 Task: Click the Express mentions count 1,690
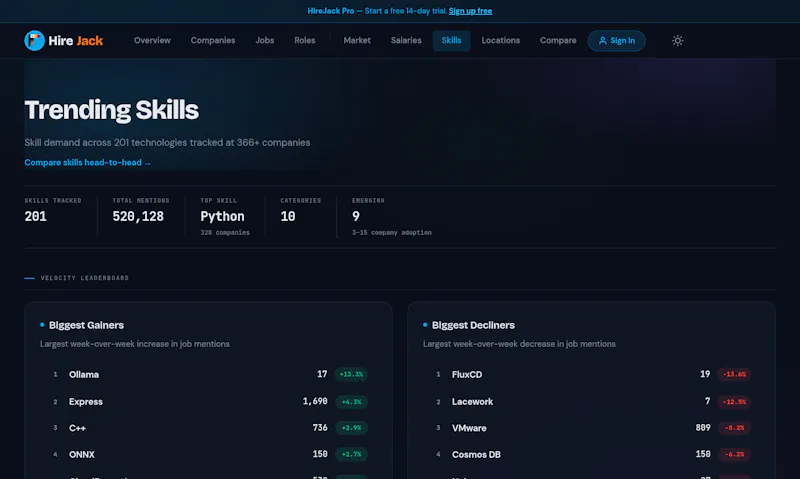coord(315,401)
